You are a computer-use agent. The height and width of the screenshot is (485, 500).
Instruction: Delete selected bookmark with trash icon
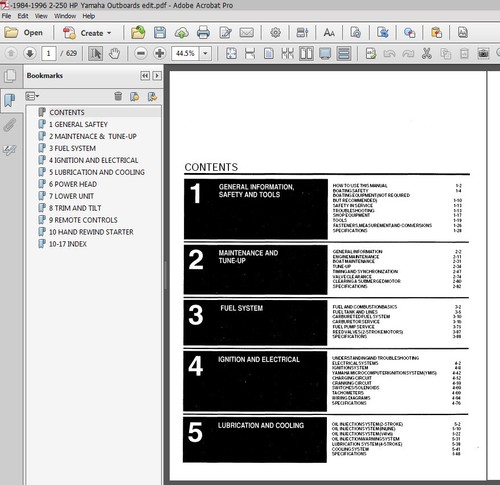[x=118, y=96]
